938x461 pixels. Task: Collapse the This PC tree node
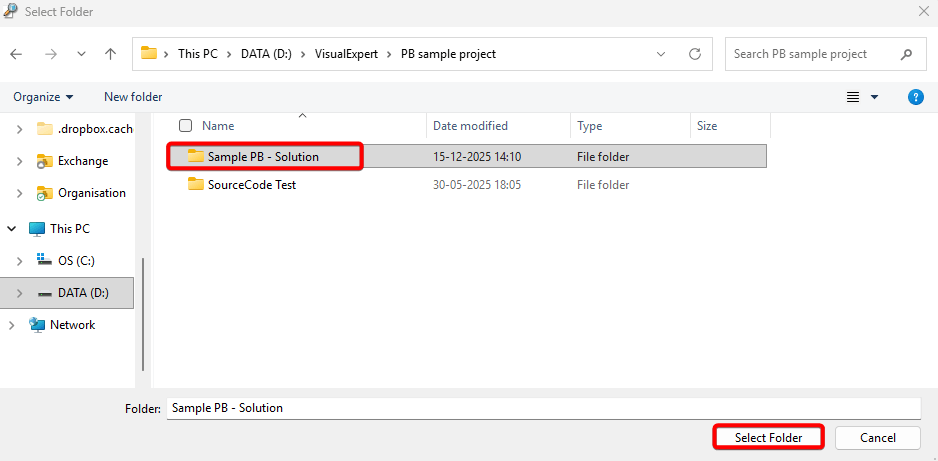[x=11, y=228]
